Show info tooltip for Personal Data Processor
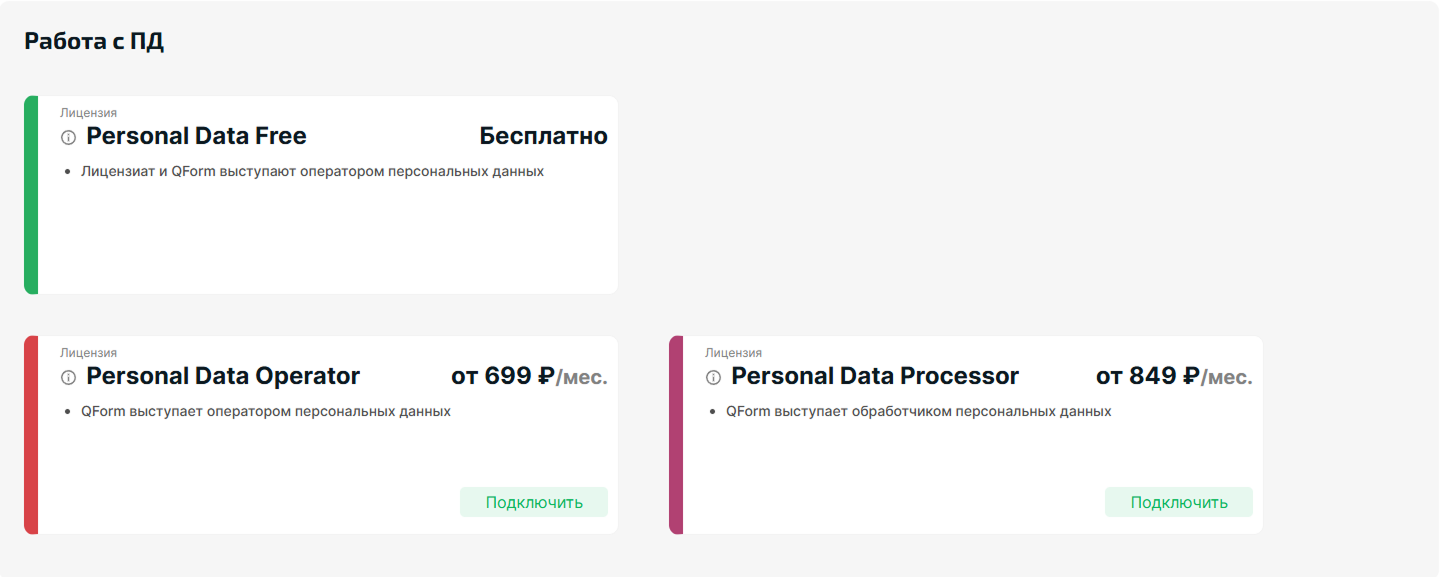 [x=713, y=377]
